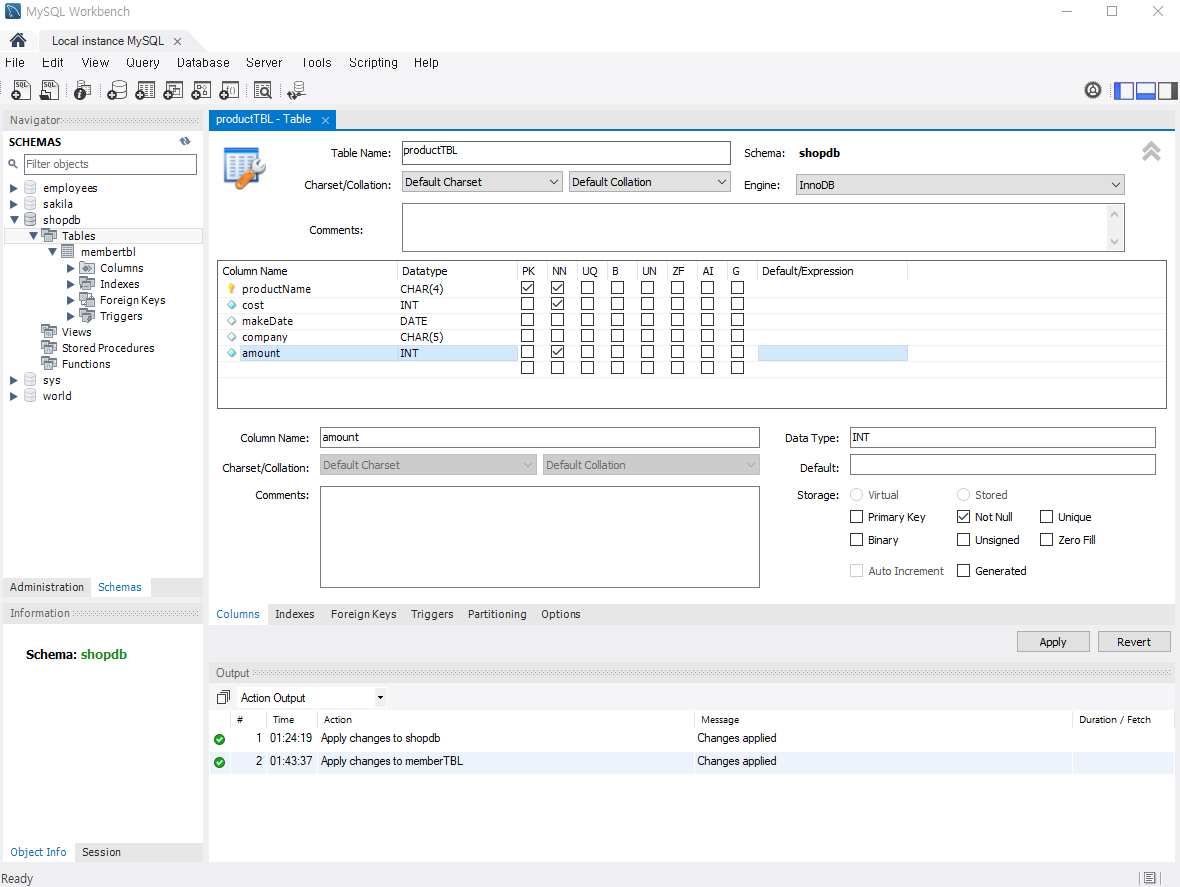Open the Query menu
The width and height of the screenshot is (1180, 887).
pos(142,63)
